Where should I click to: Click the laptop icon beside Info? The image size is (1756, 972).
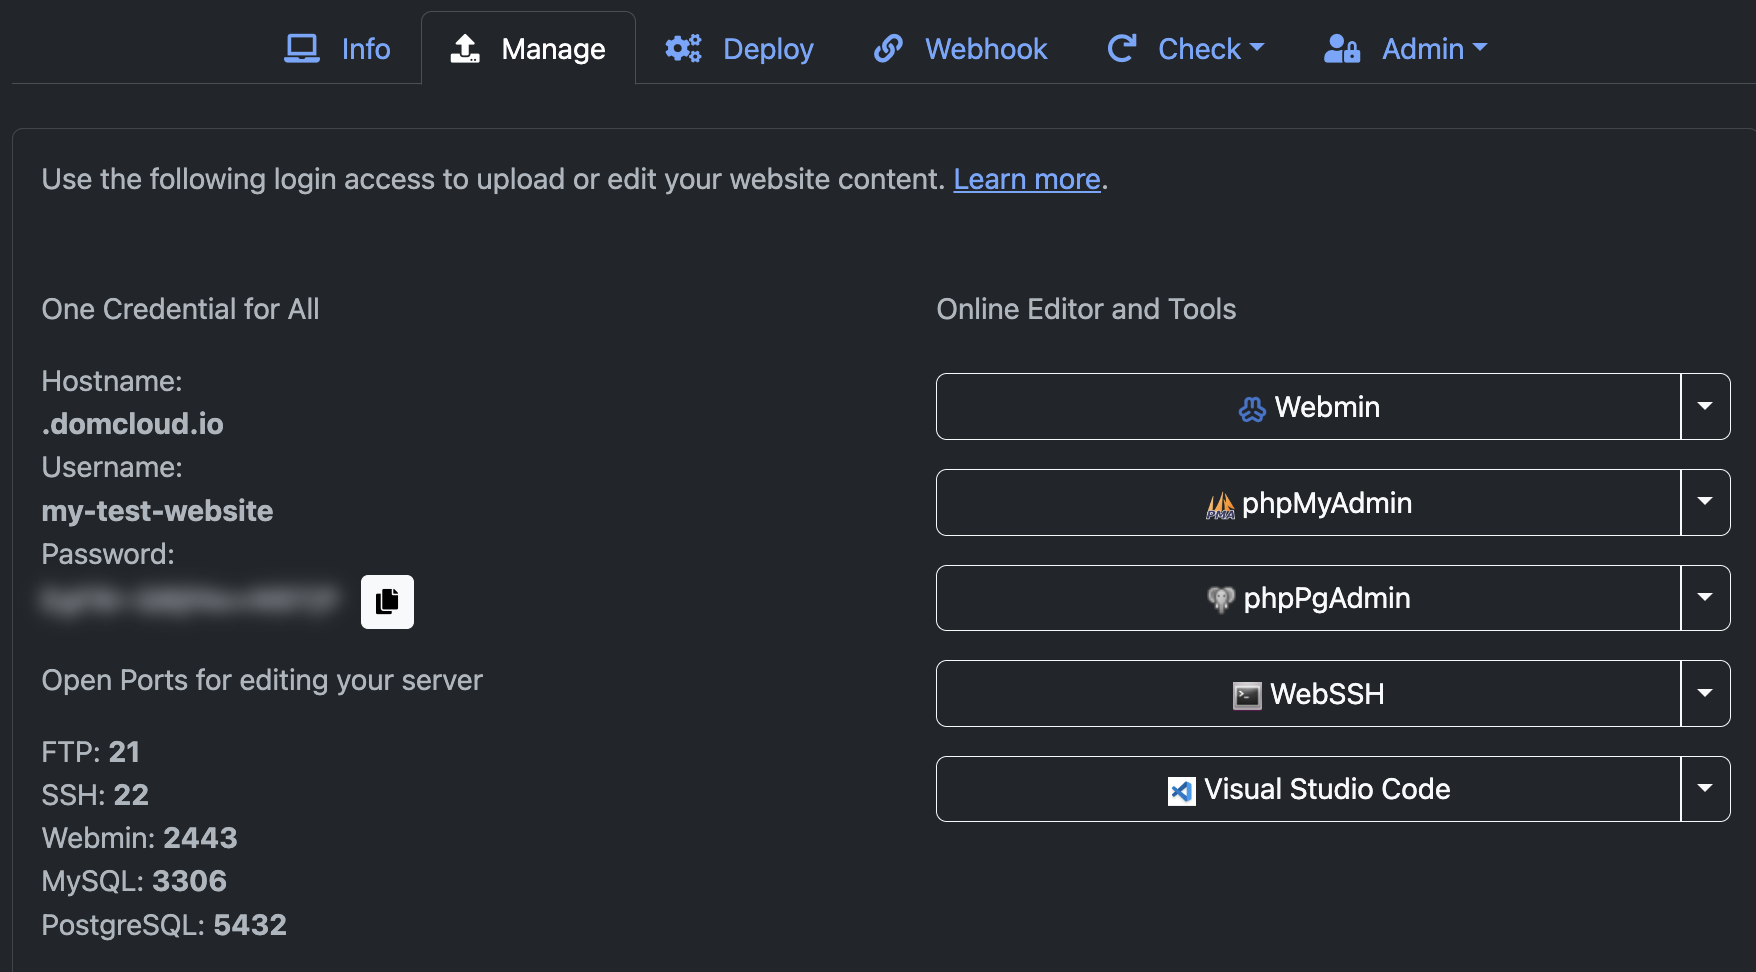click(302, 49)
